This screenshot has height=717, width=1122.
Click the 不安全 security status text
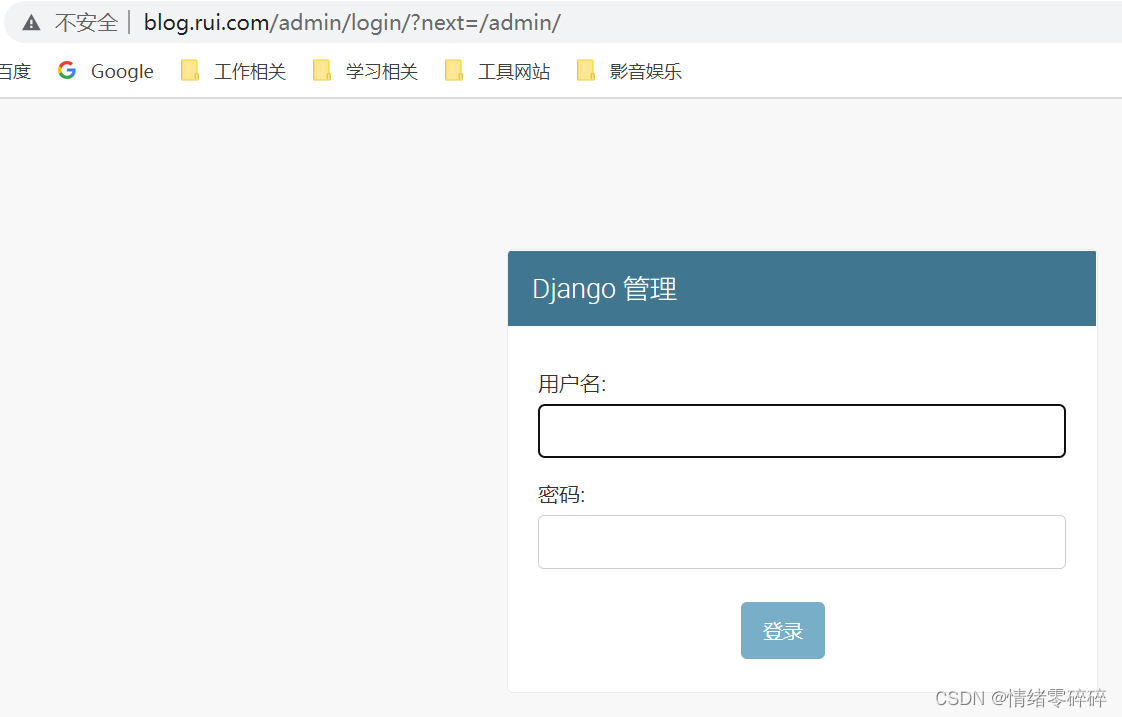87,23
